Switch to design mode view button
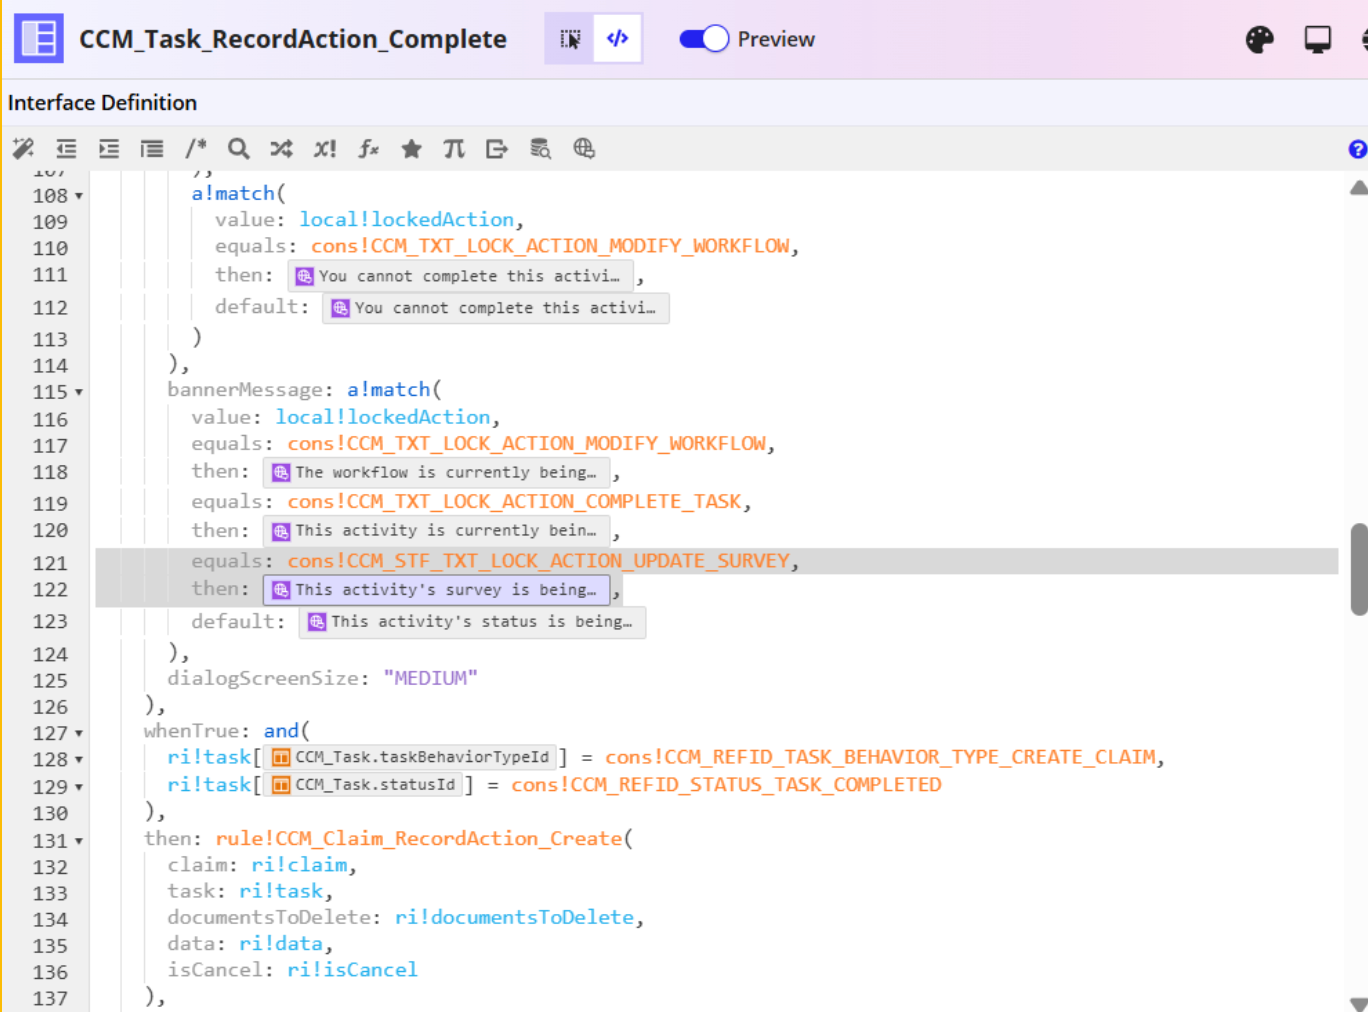Image resolution: width=1368 pixels, height=1012 pixels. [x=570, y=39]
